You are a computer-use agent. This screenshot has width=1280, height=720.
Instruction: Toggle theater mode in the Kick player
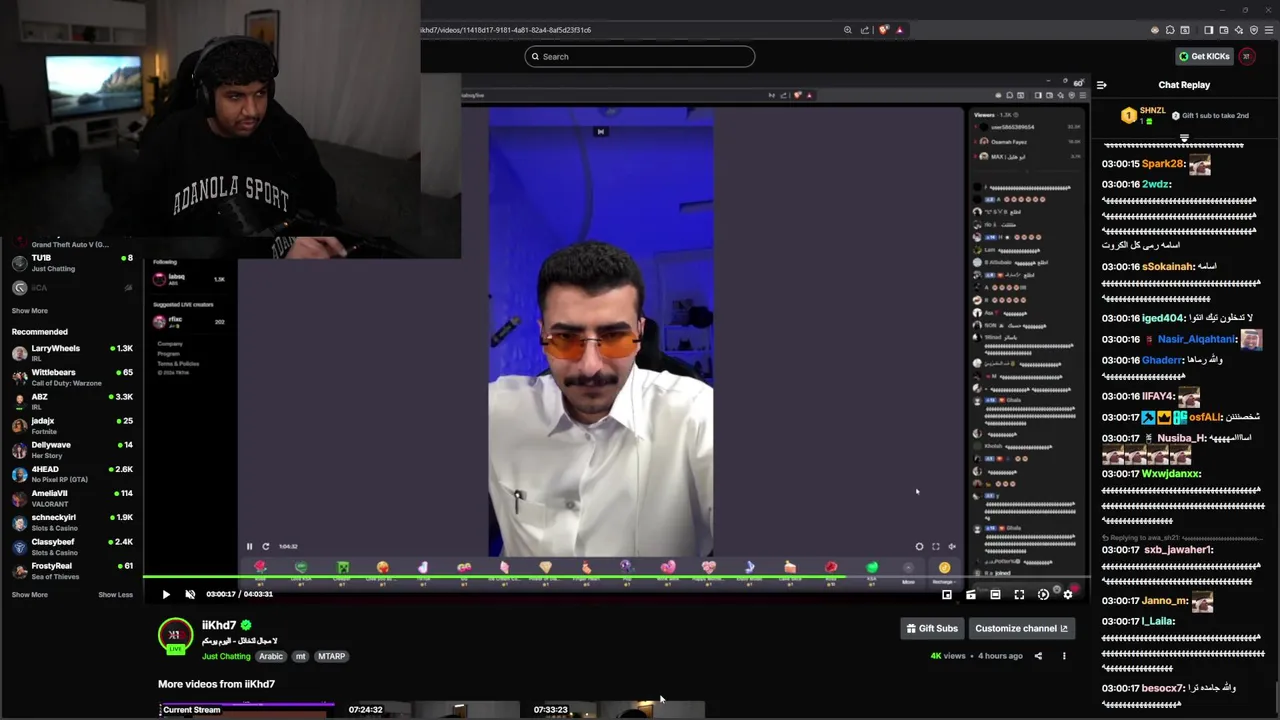(x=995, y=594)
